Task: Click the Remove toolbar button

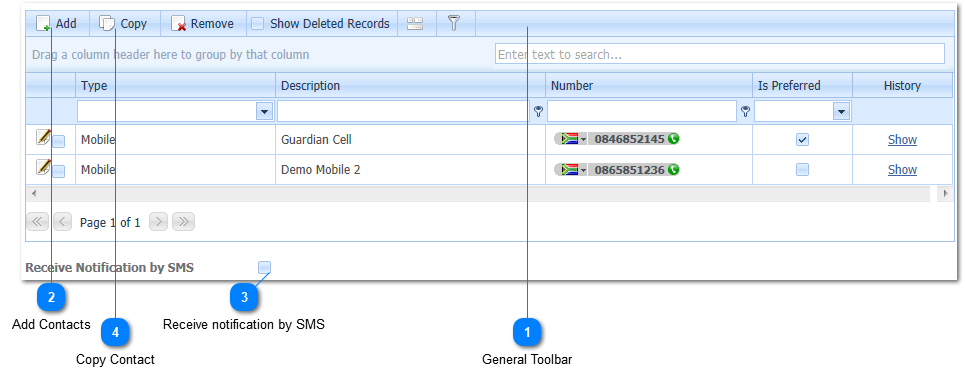Action: tap(203, 23)
